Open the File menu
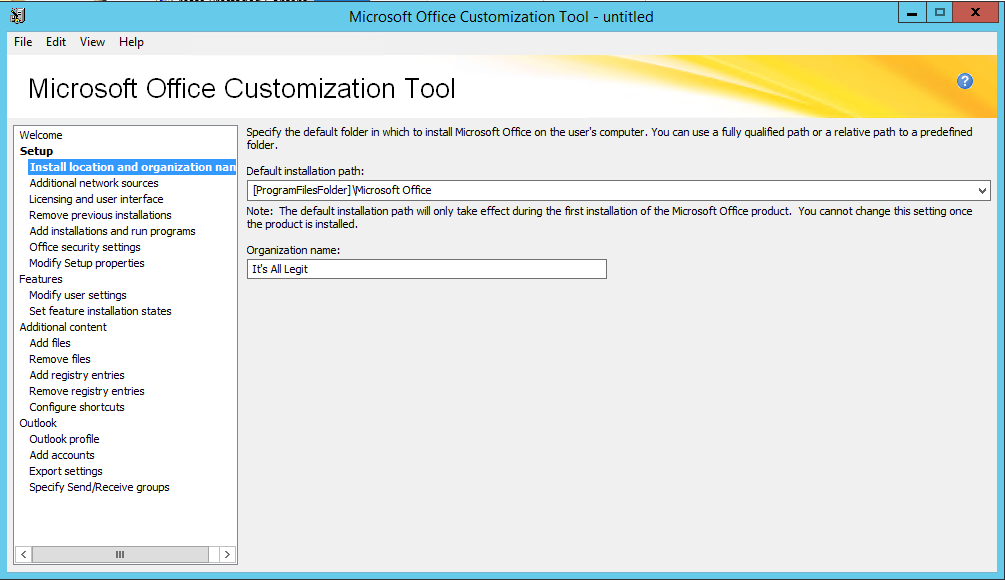1005x580 pixels. [x=23, y=42]
